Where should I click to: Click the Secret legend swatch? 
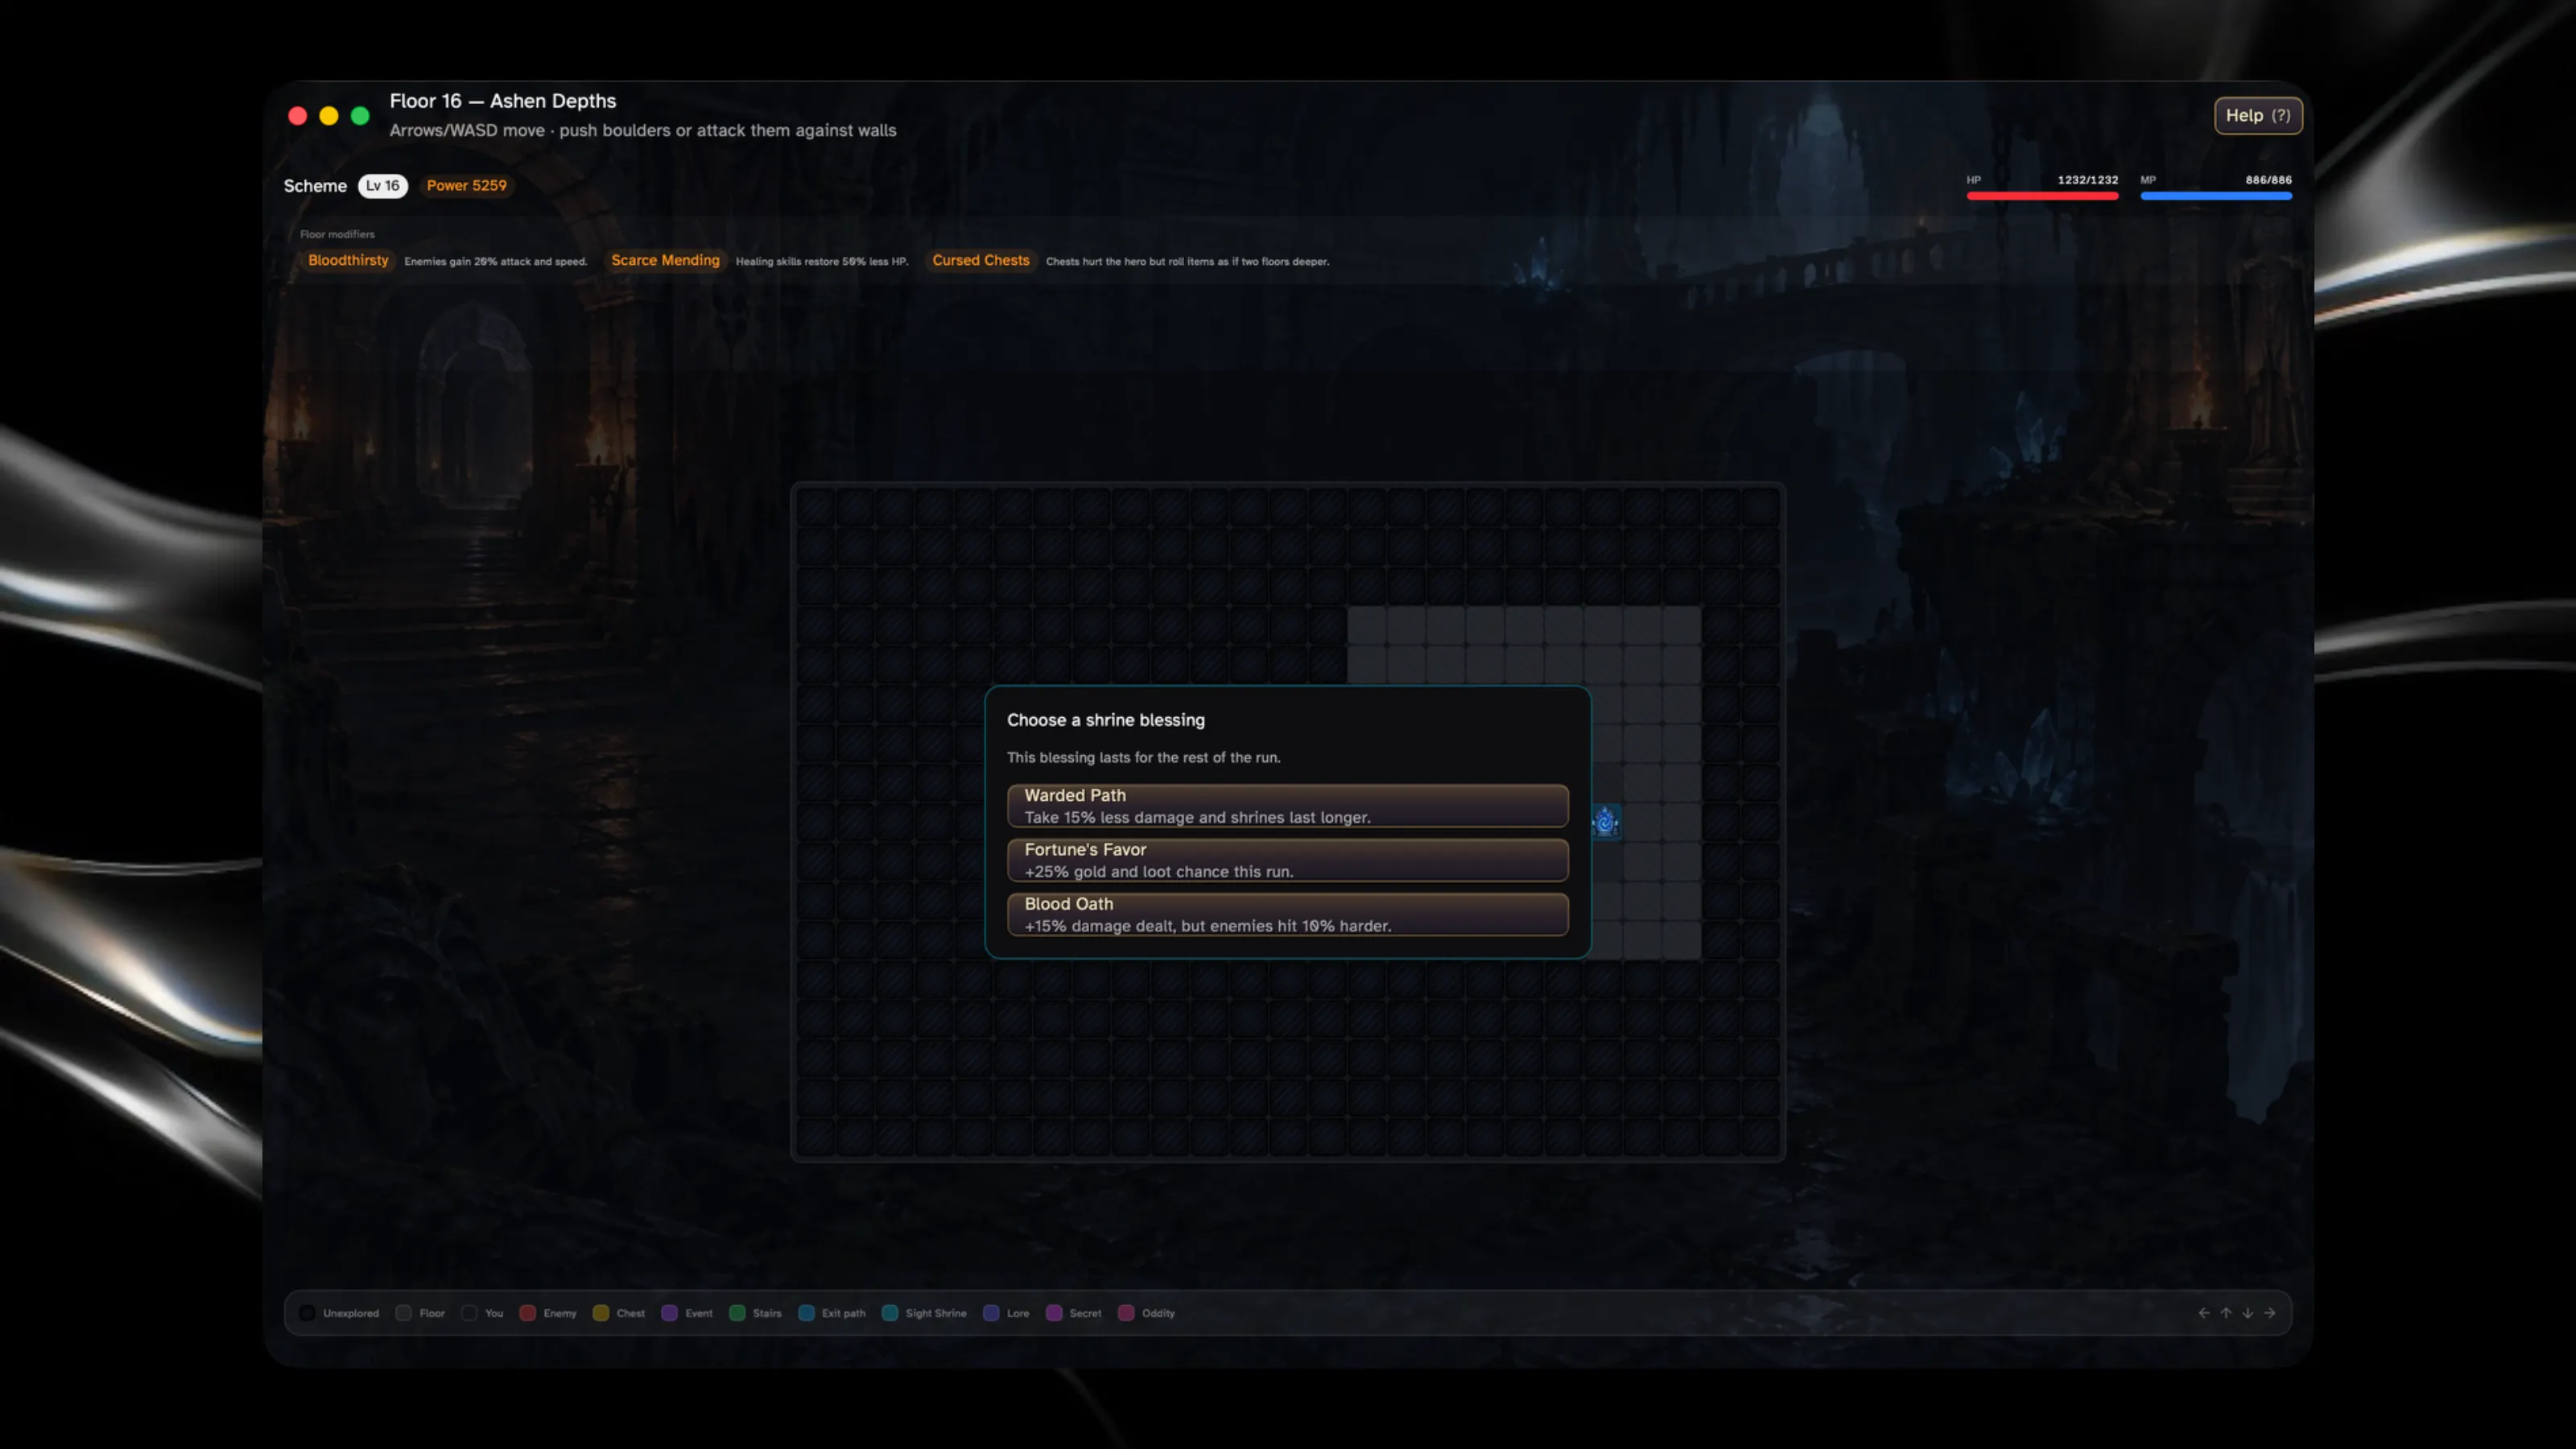click(x=1054, y=1312)
